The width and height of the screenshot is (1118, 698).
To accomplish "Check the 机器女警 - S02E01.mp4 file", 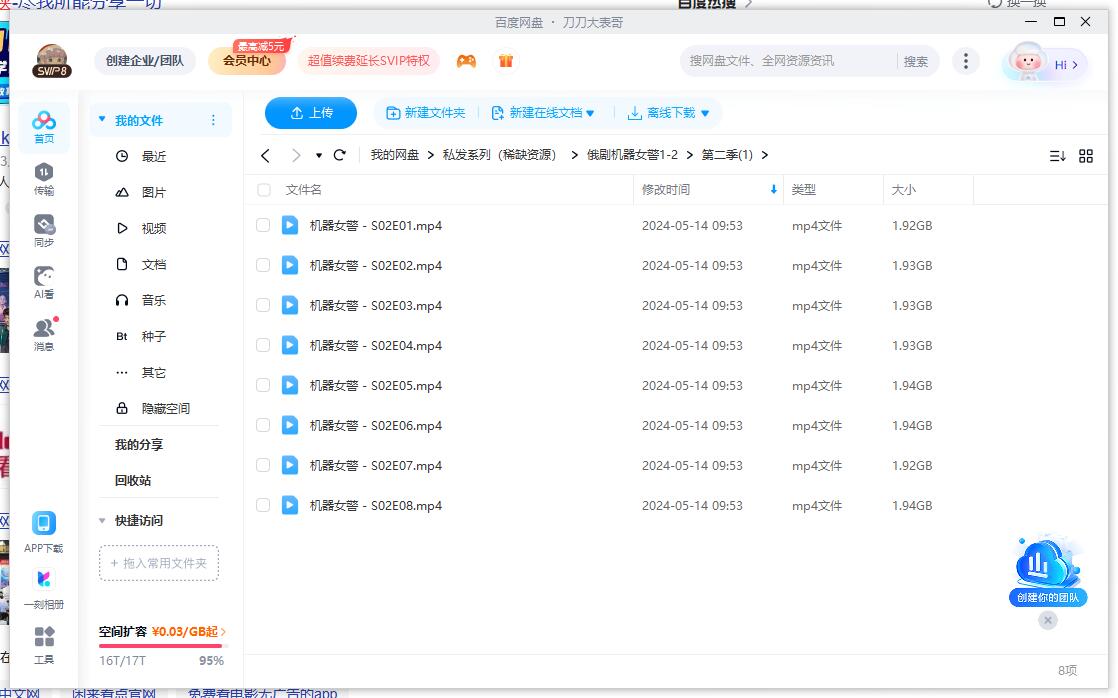I will (263, 225).
